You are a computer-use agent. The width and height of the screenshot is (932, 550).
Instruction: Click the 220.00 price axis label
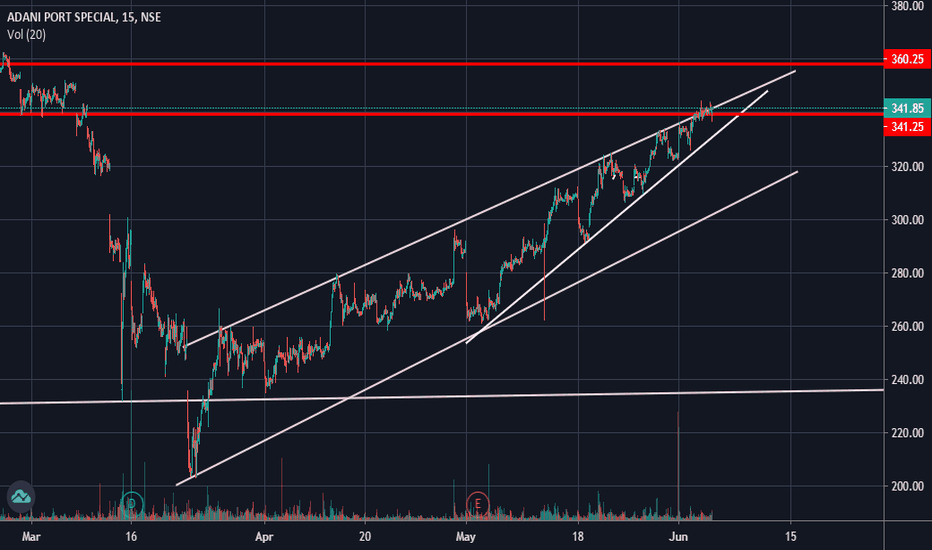pos(907,433)
